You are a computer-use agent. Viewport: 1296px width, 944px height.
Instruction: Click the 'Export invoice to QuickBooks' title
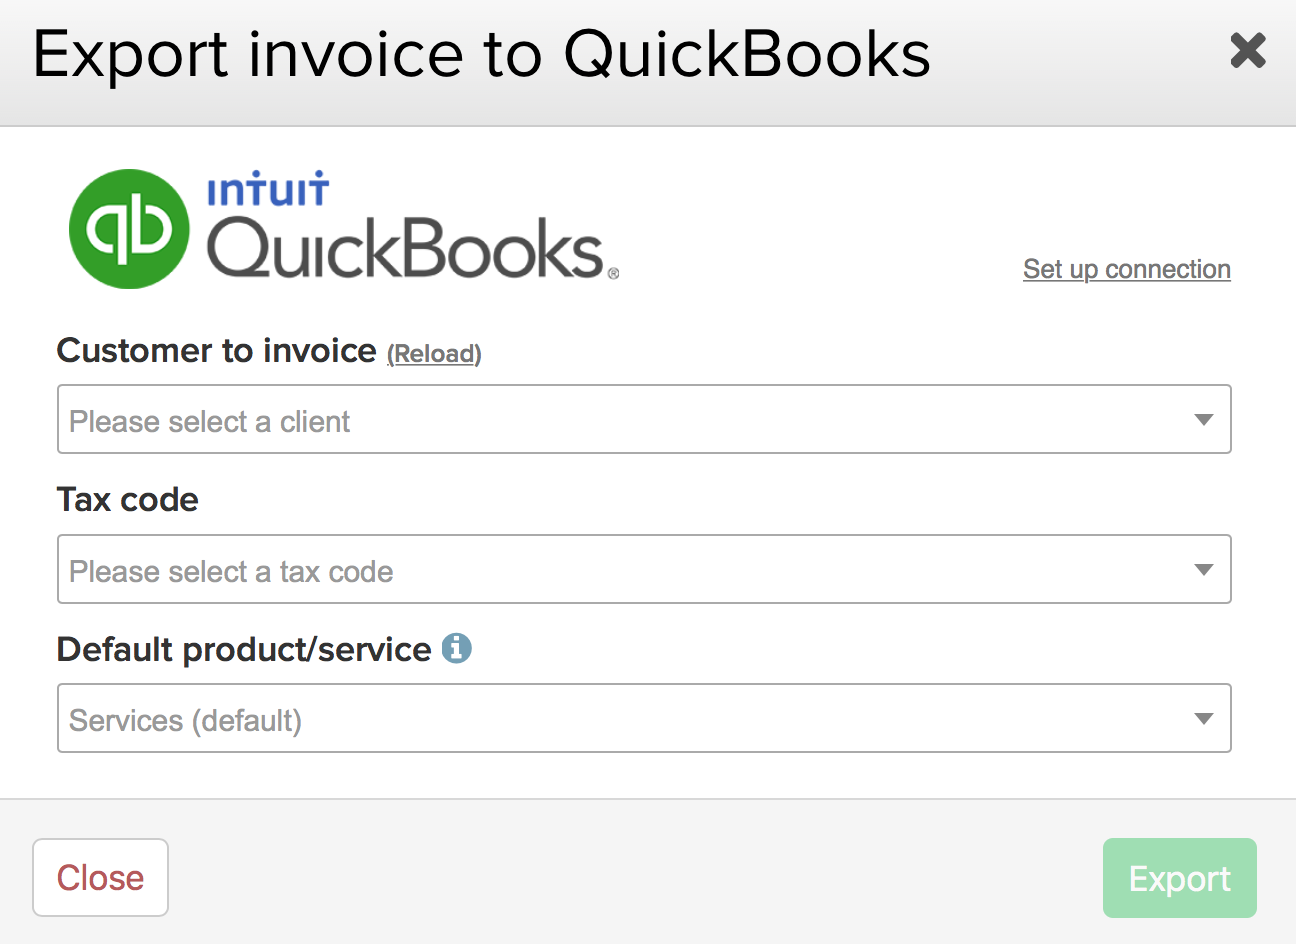[x=482, y=54]
